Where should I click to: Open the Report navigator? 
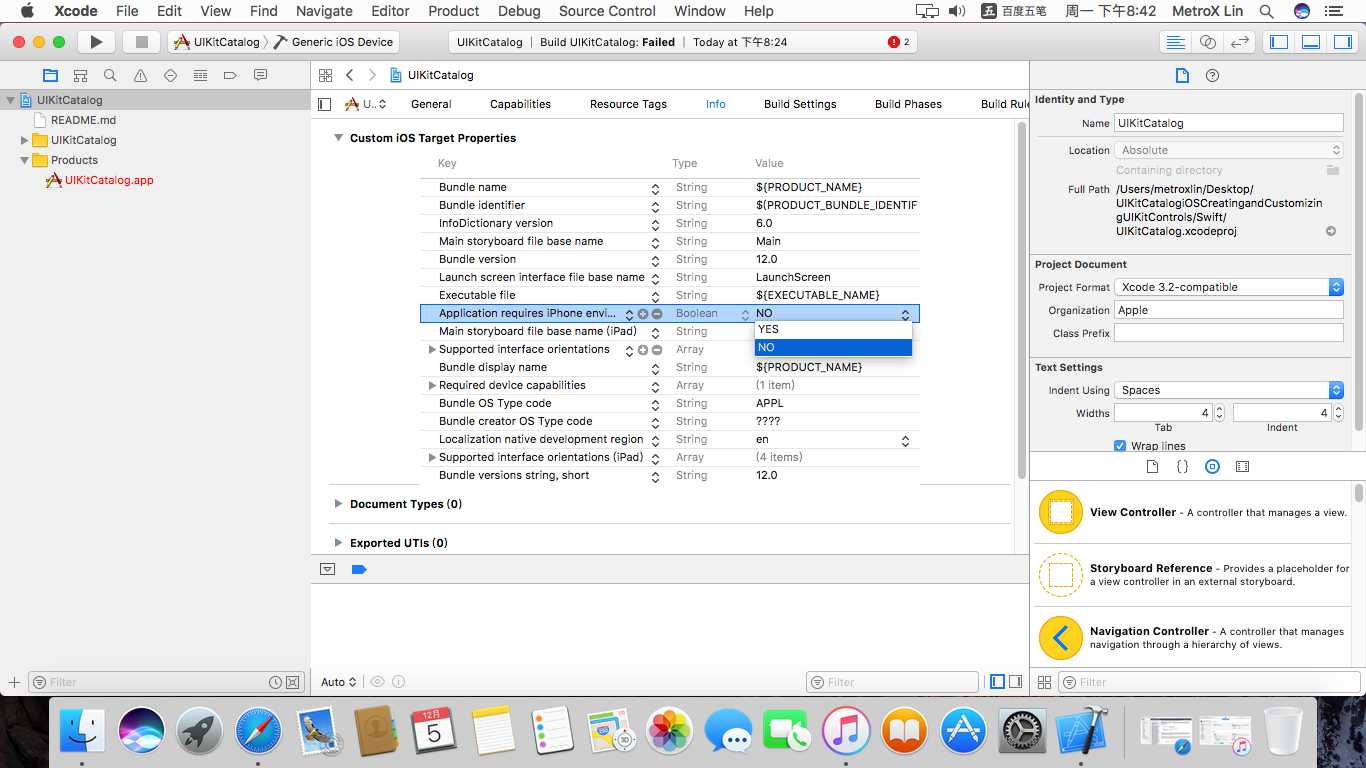pyautogui.click(x=260, y=75)
